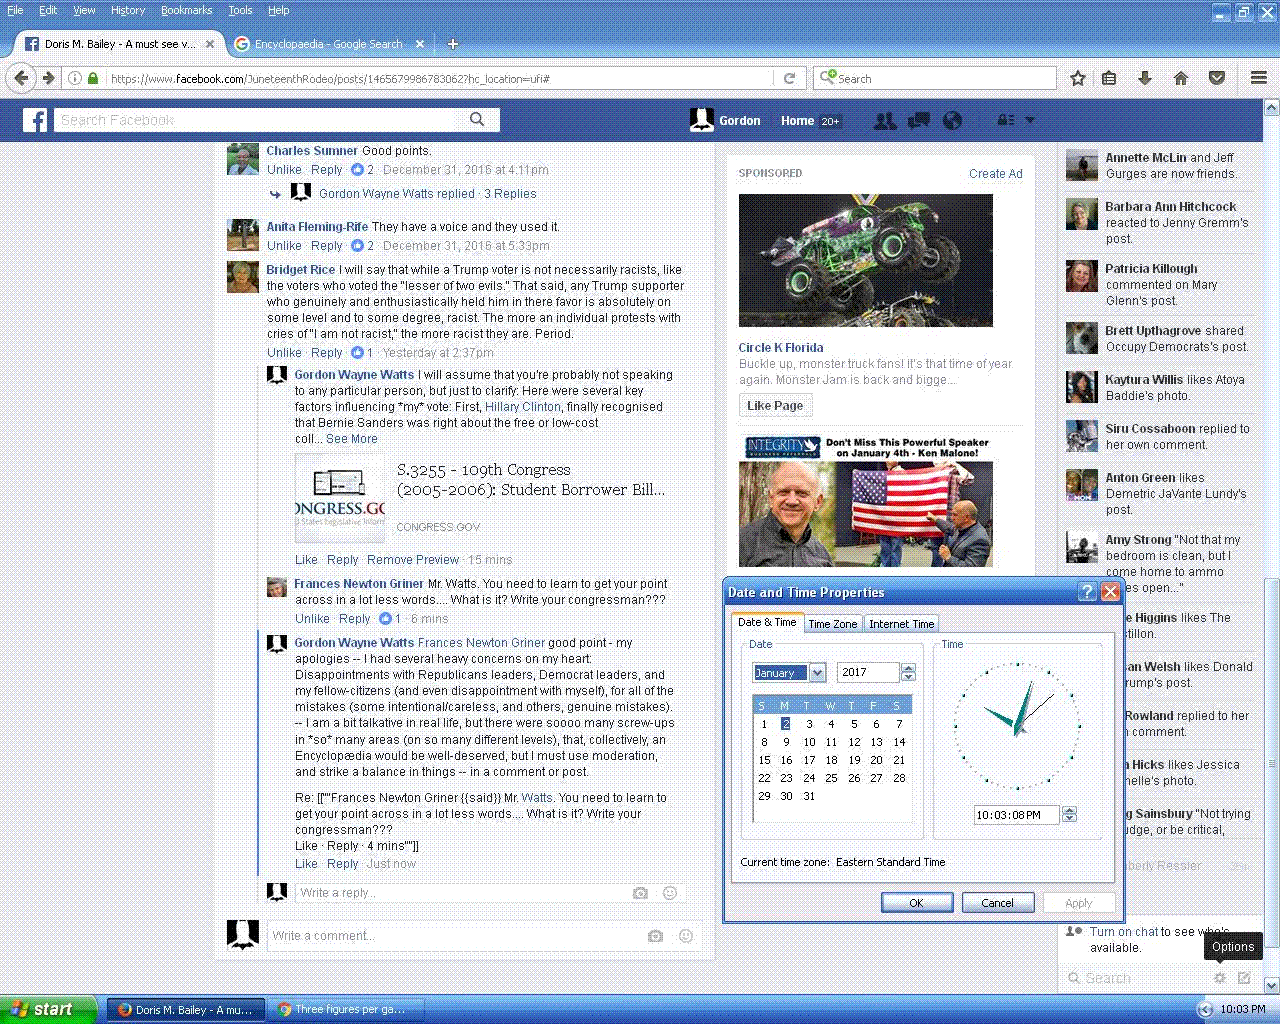Image resolution: width=1280 pixels, height=1024 pixels.
Task: Expand See More on Gordon's comment
Action: tap(351, 439)
